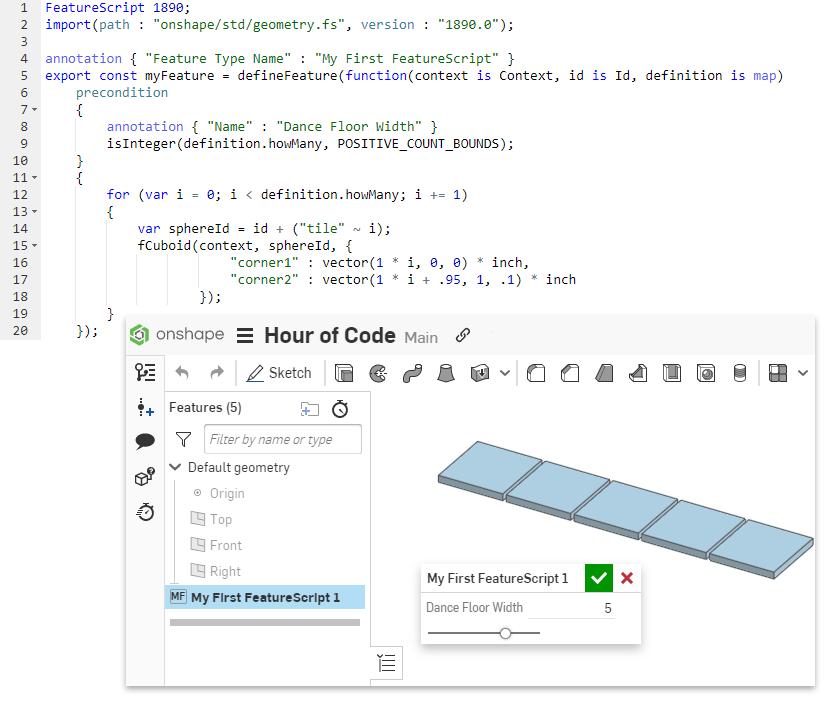Click the Dance Floor Width slider handle
The width and height of the screenshot is (834, 706).
click(505, 633)
